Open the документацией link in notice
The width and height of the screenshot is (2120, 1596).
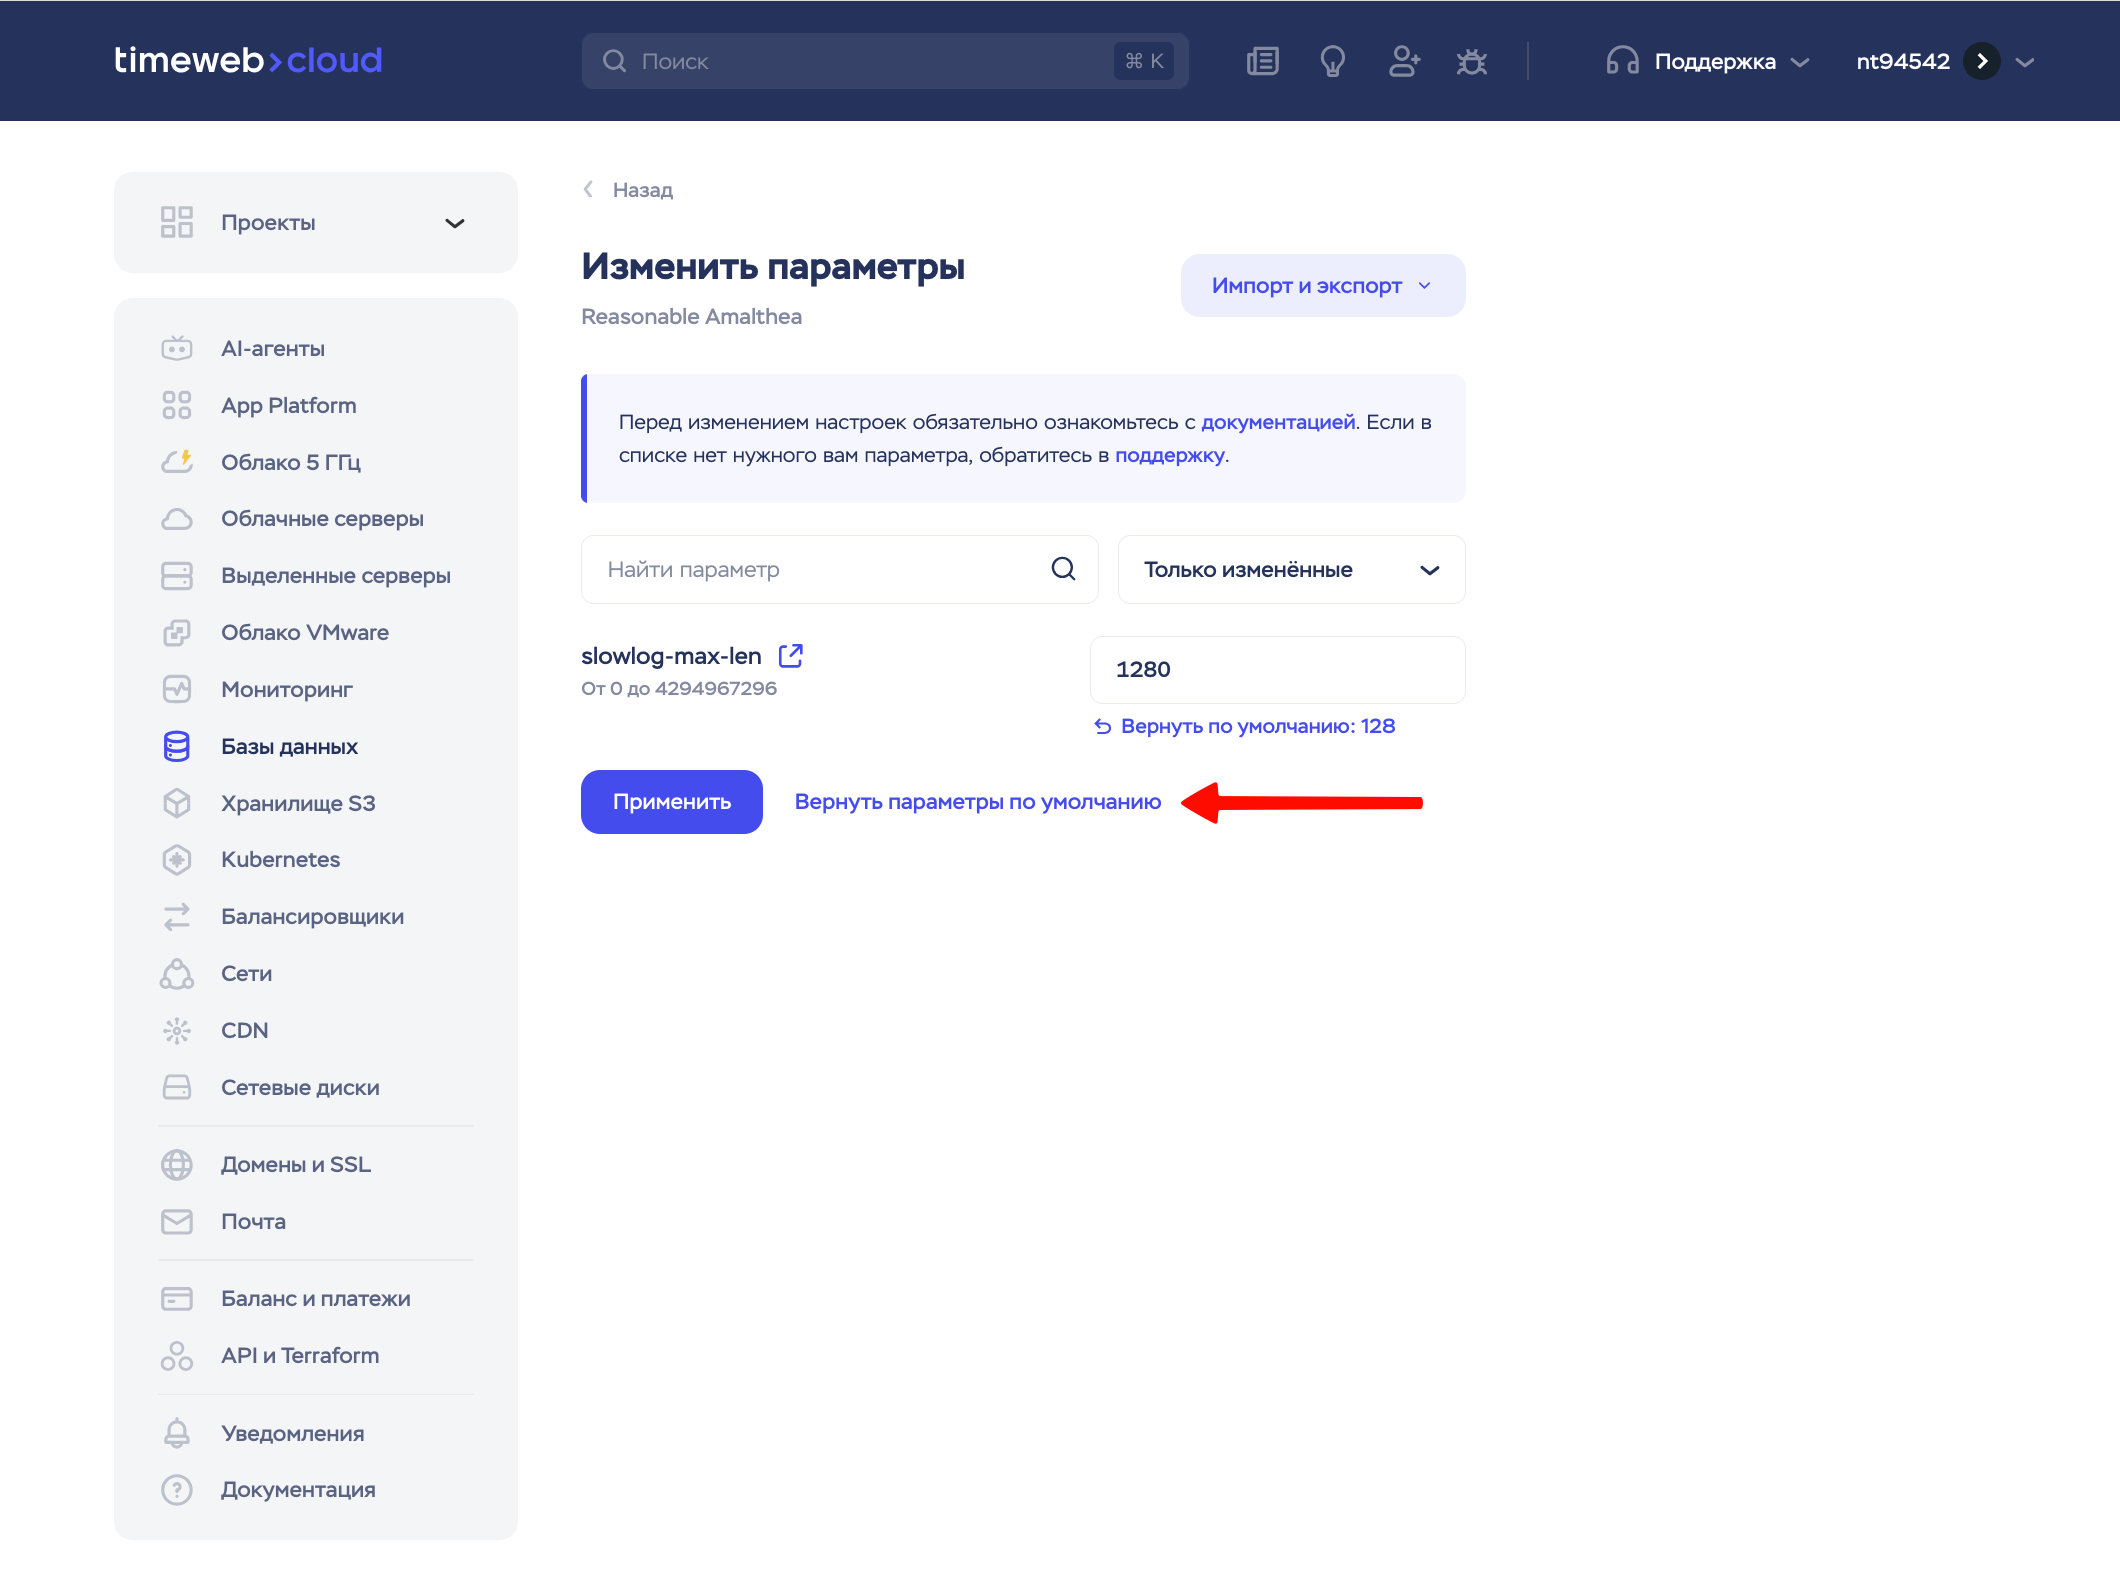[x=1278, y=422]
